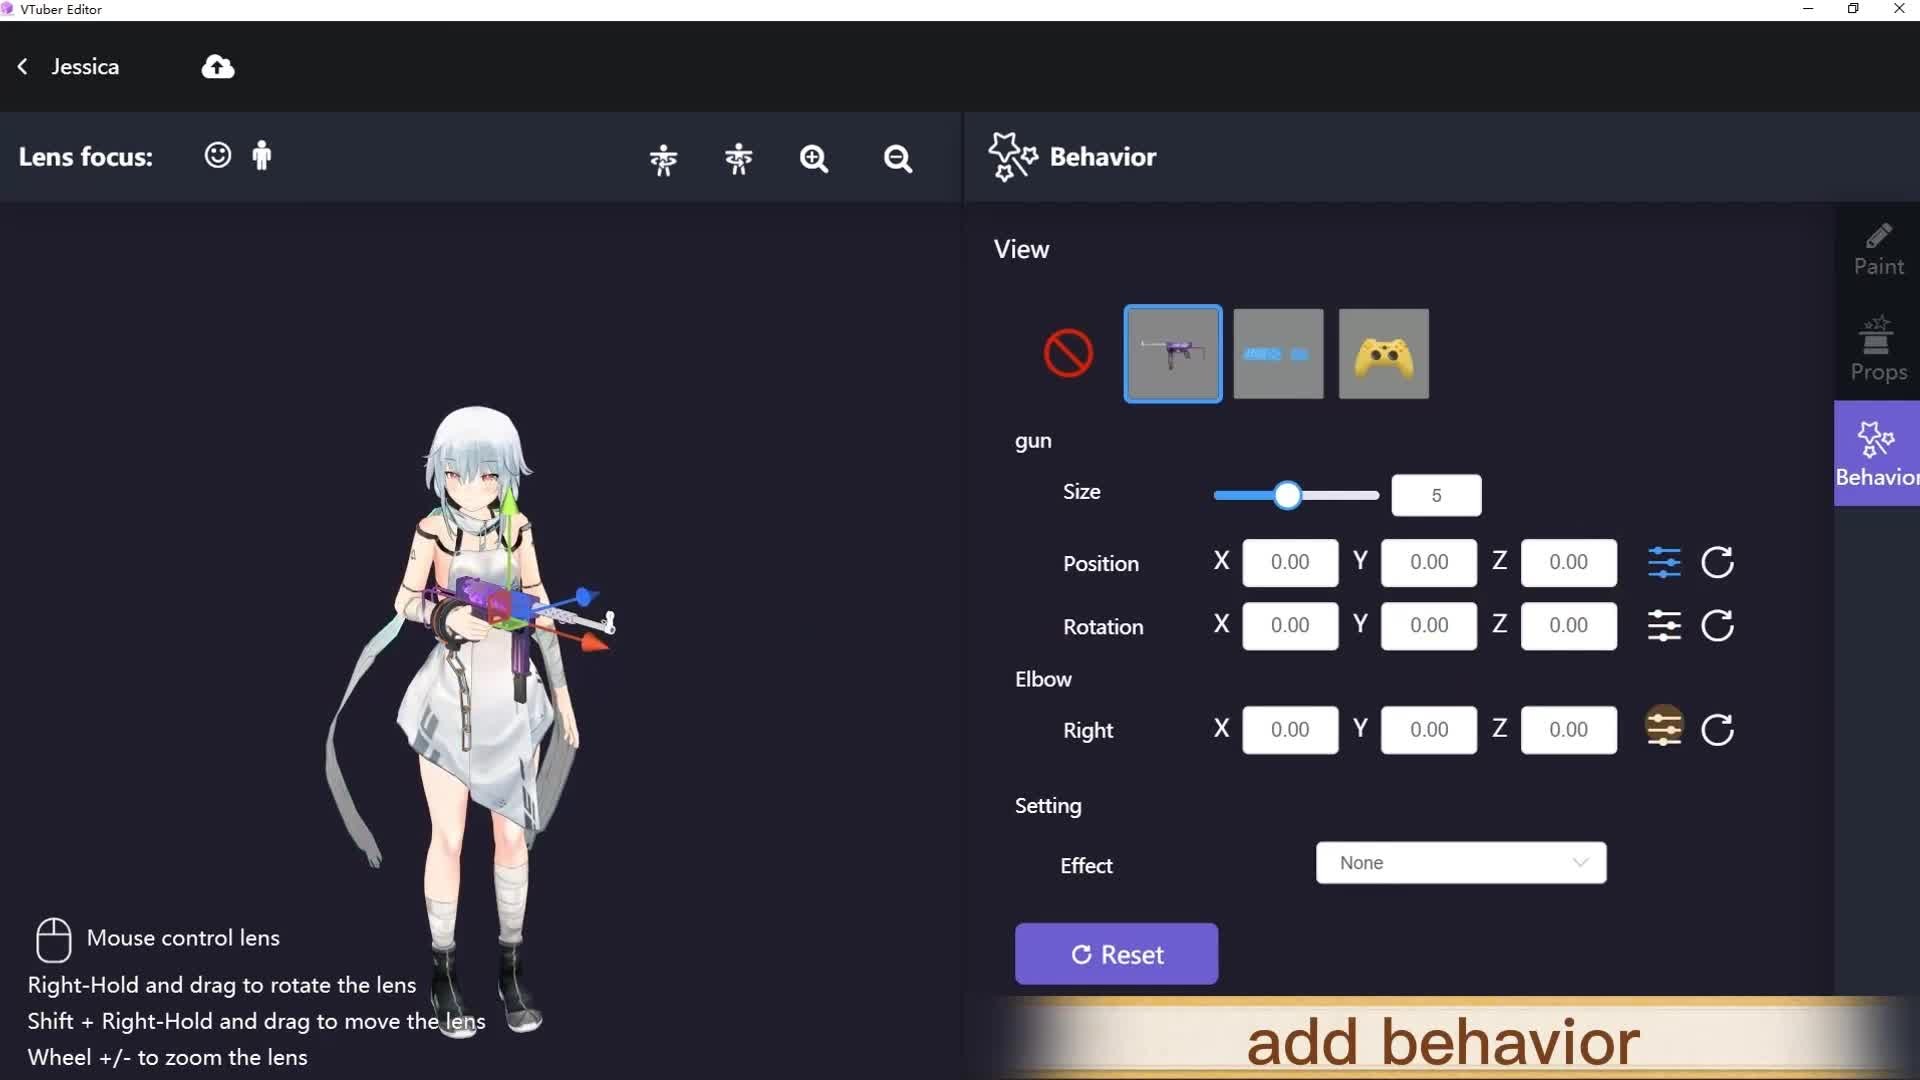1920x1080 pixels.
Task: Toggle Position slider adjustment controls
Action: point(1664,562)
